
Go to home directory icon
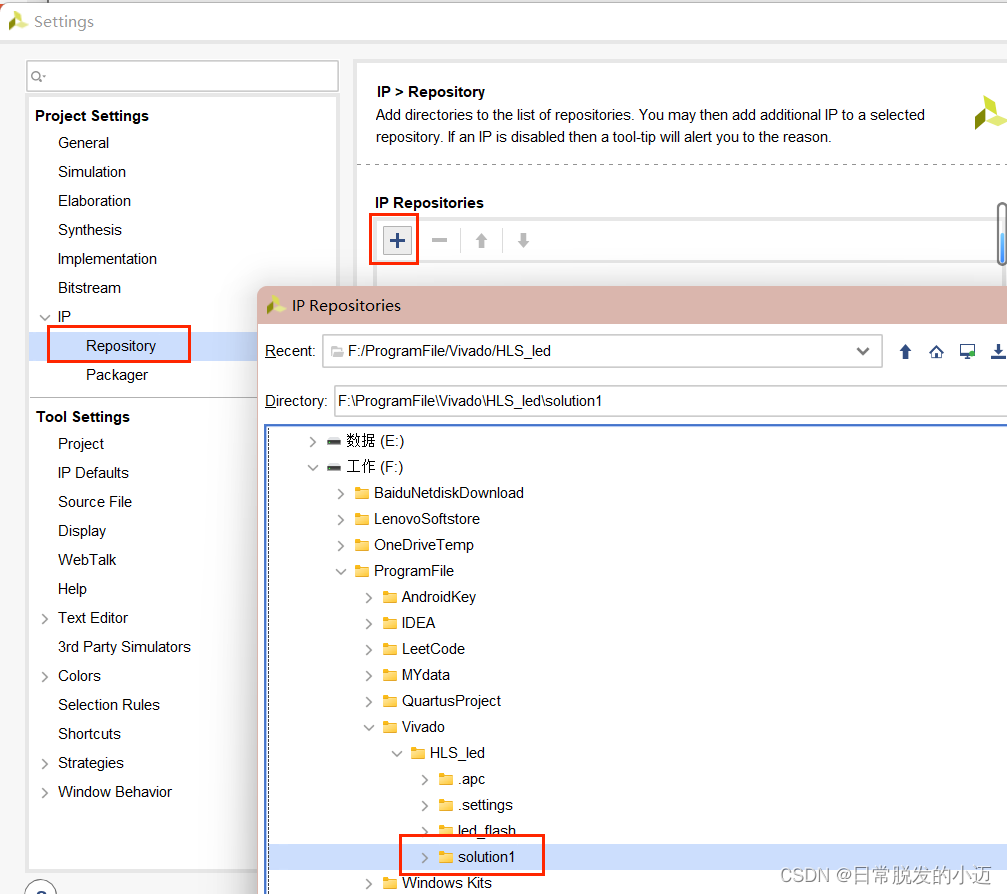click(x=936, y=351)
